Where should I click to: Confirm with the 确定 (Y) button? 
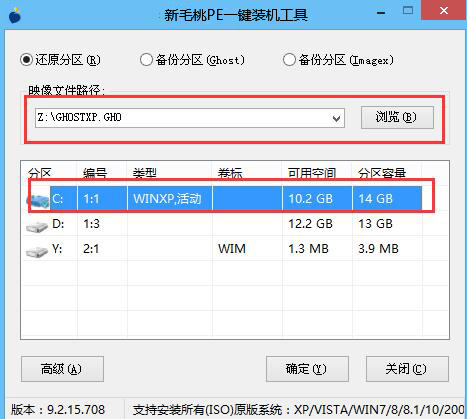307,369
